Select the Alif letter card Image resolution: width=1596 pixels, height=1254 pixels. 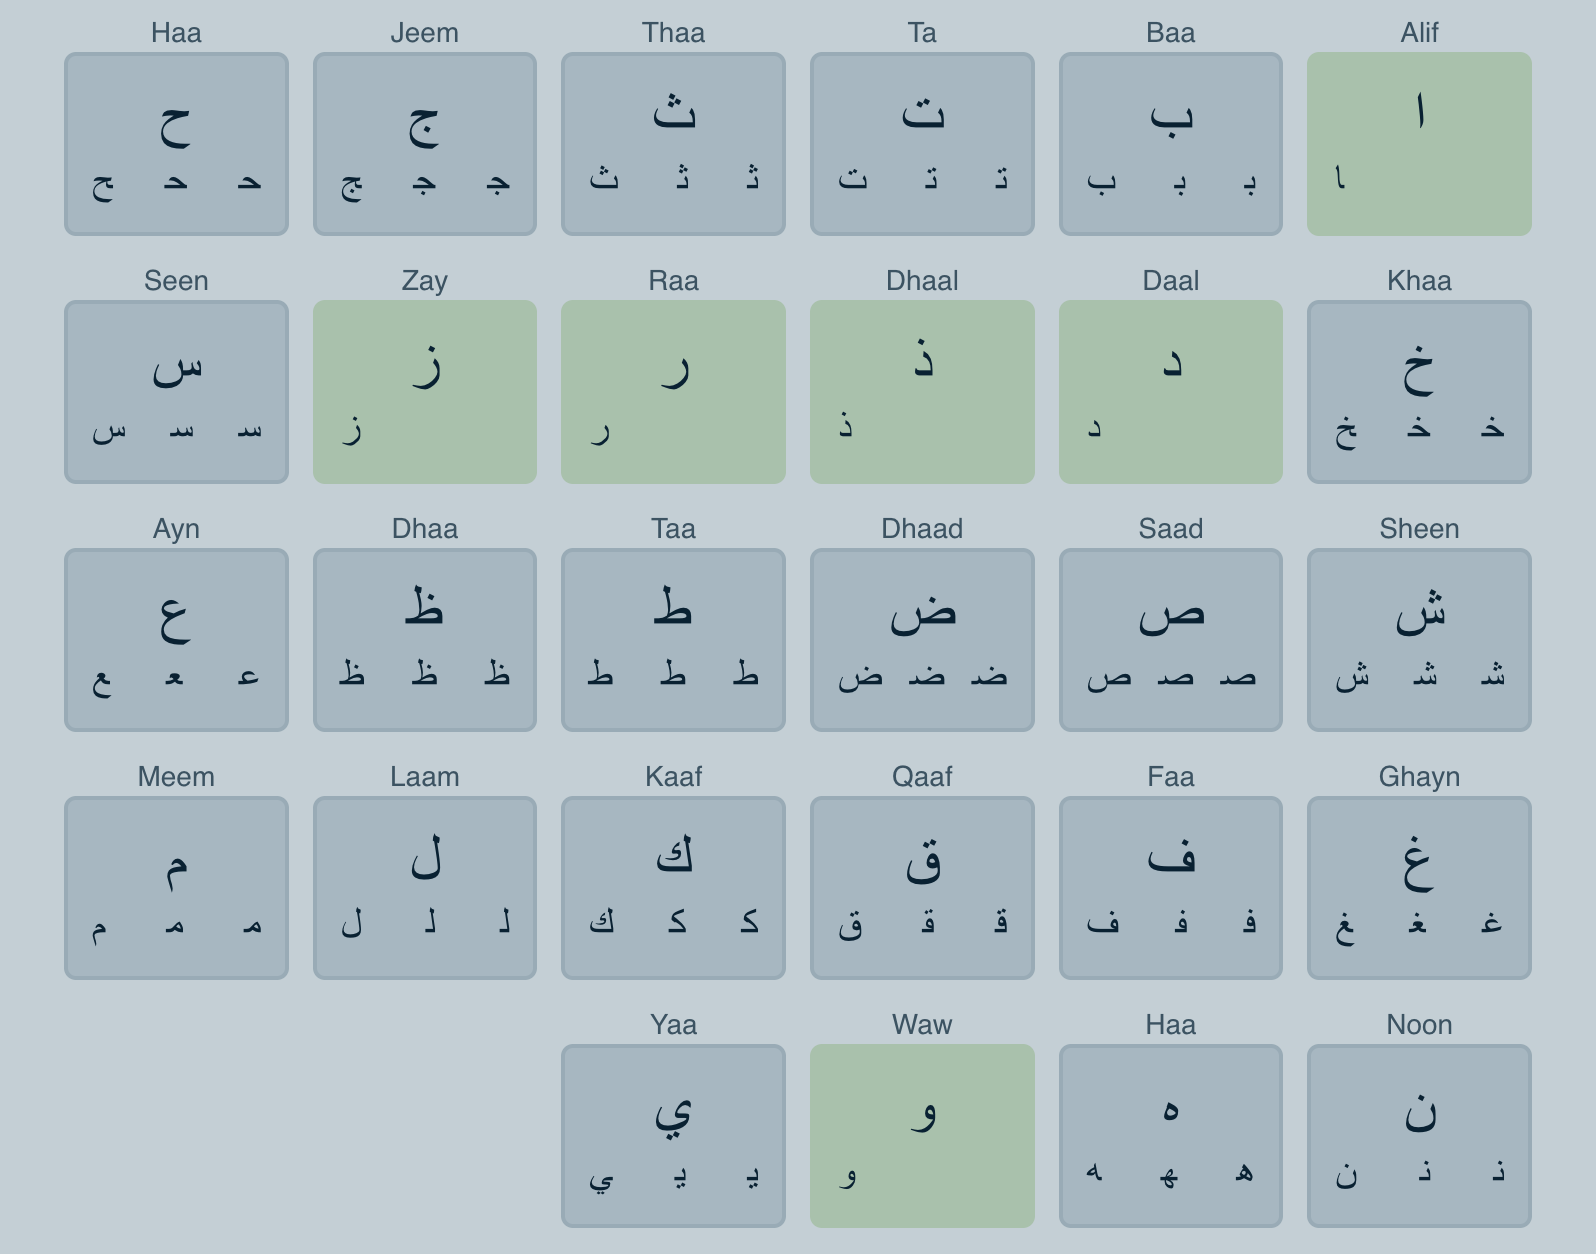coord(1418,144)
